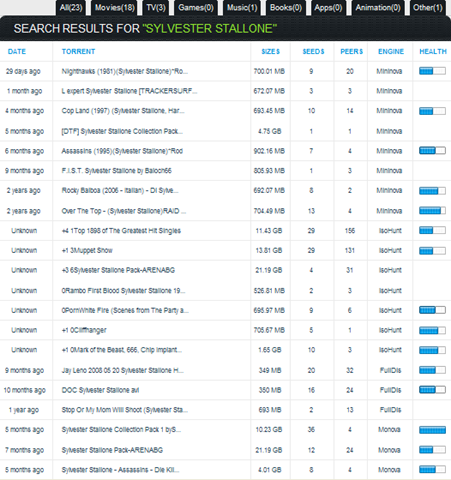Viewport: 451px width, 480px height.
Task: Switch to the TV(3) tab
Action: 156,8
